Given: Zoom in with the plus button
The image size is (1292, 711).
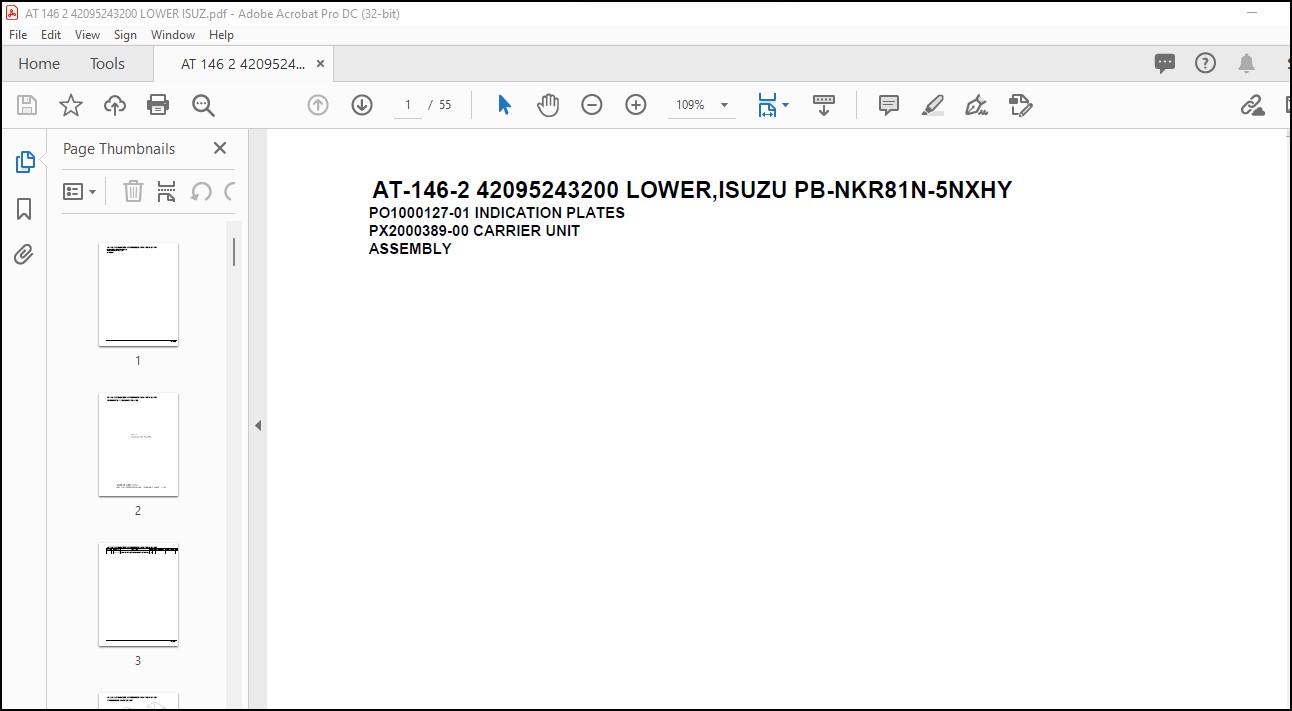Looking at the screenshot, I should [x=636, y=105].
